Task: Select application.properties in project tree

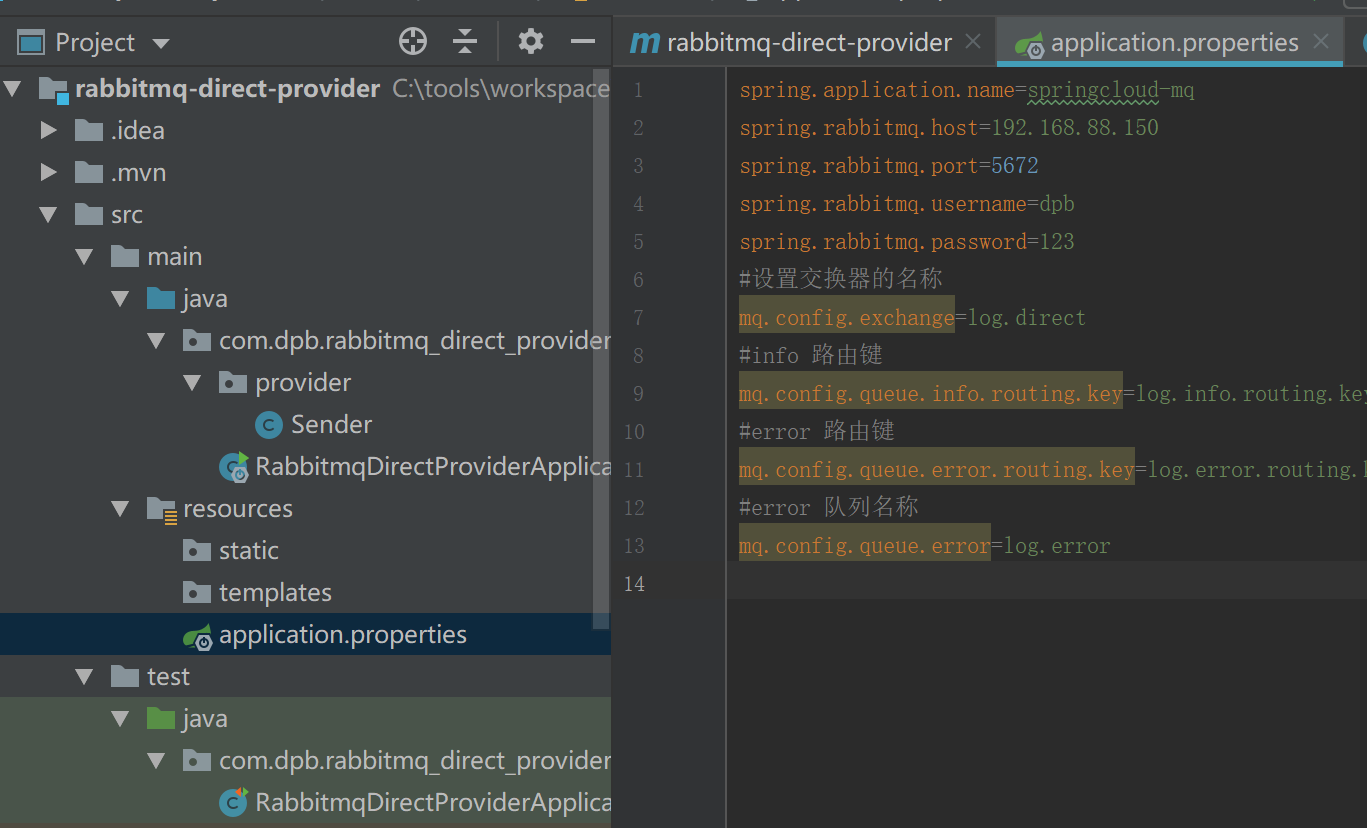Action: (x=343, y=634)
